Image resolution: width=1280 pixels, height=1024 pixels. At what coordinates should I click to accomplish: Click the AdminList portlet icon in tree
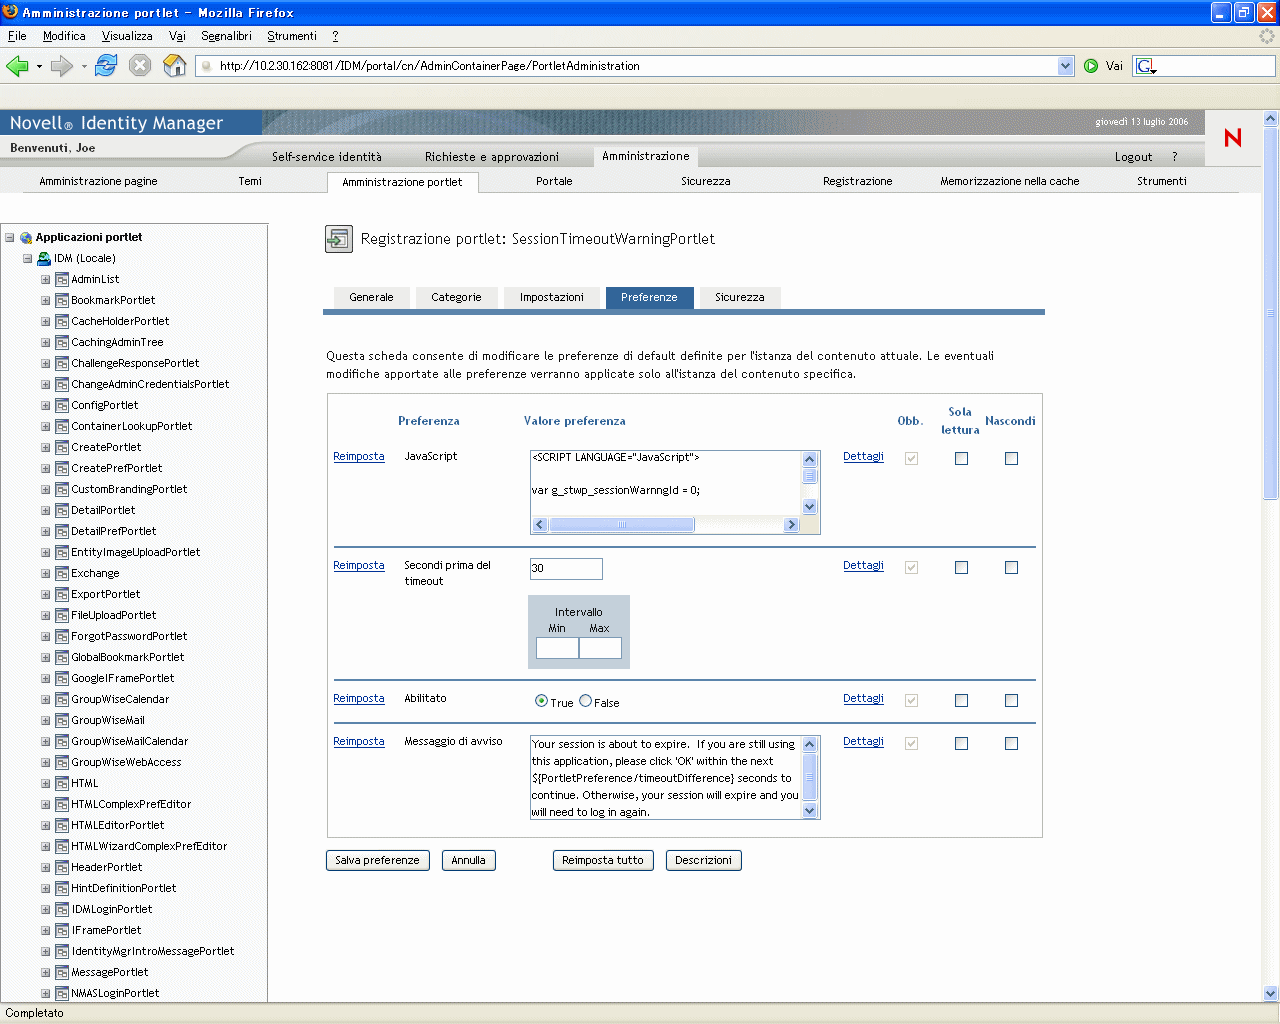[x=62, y=280]
